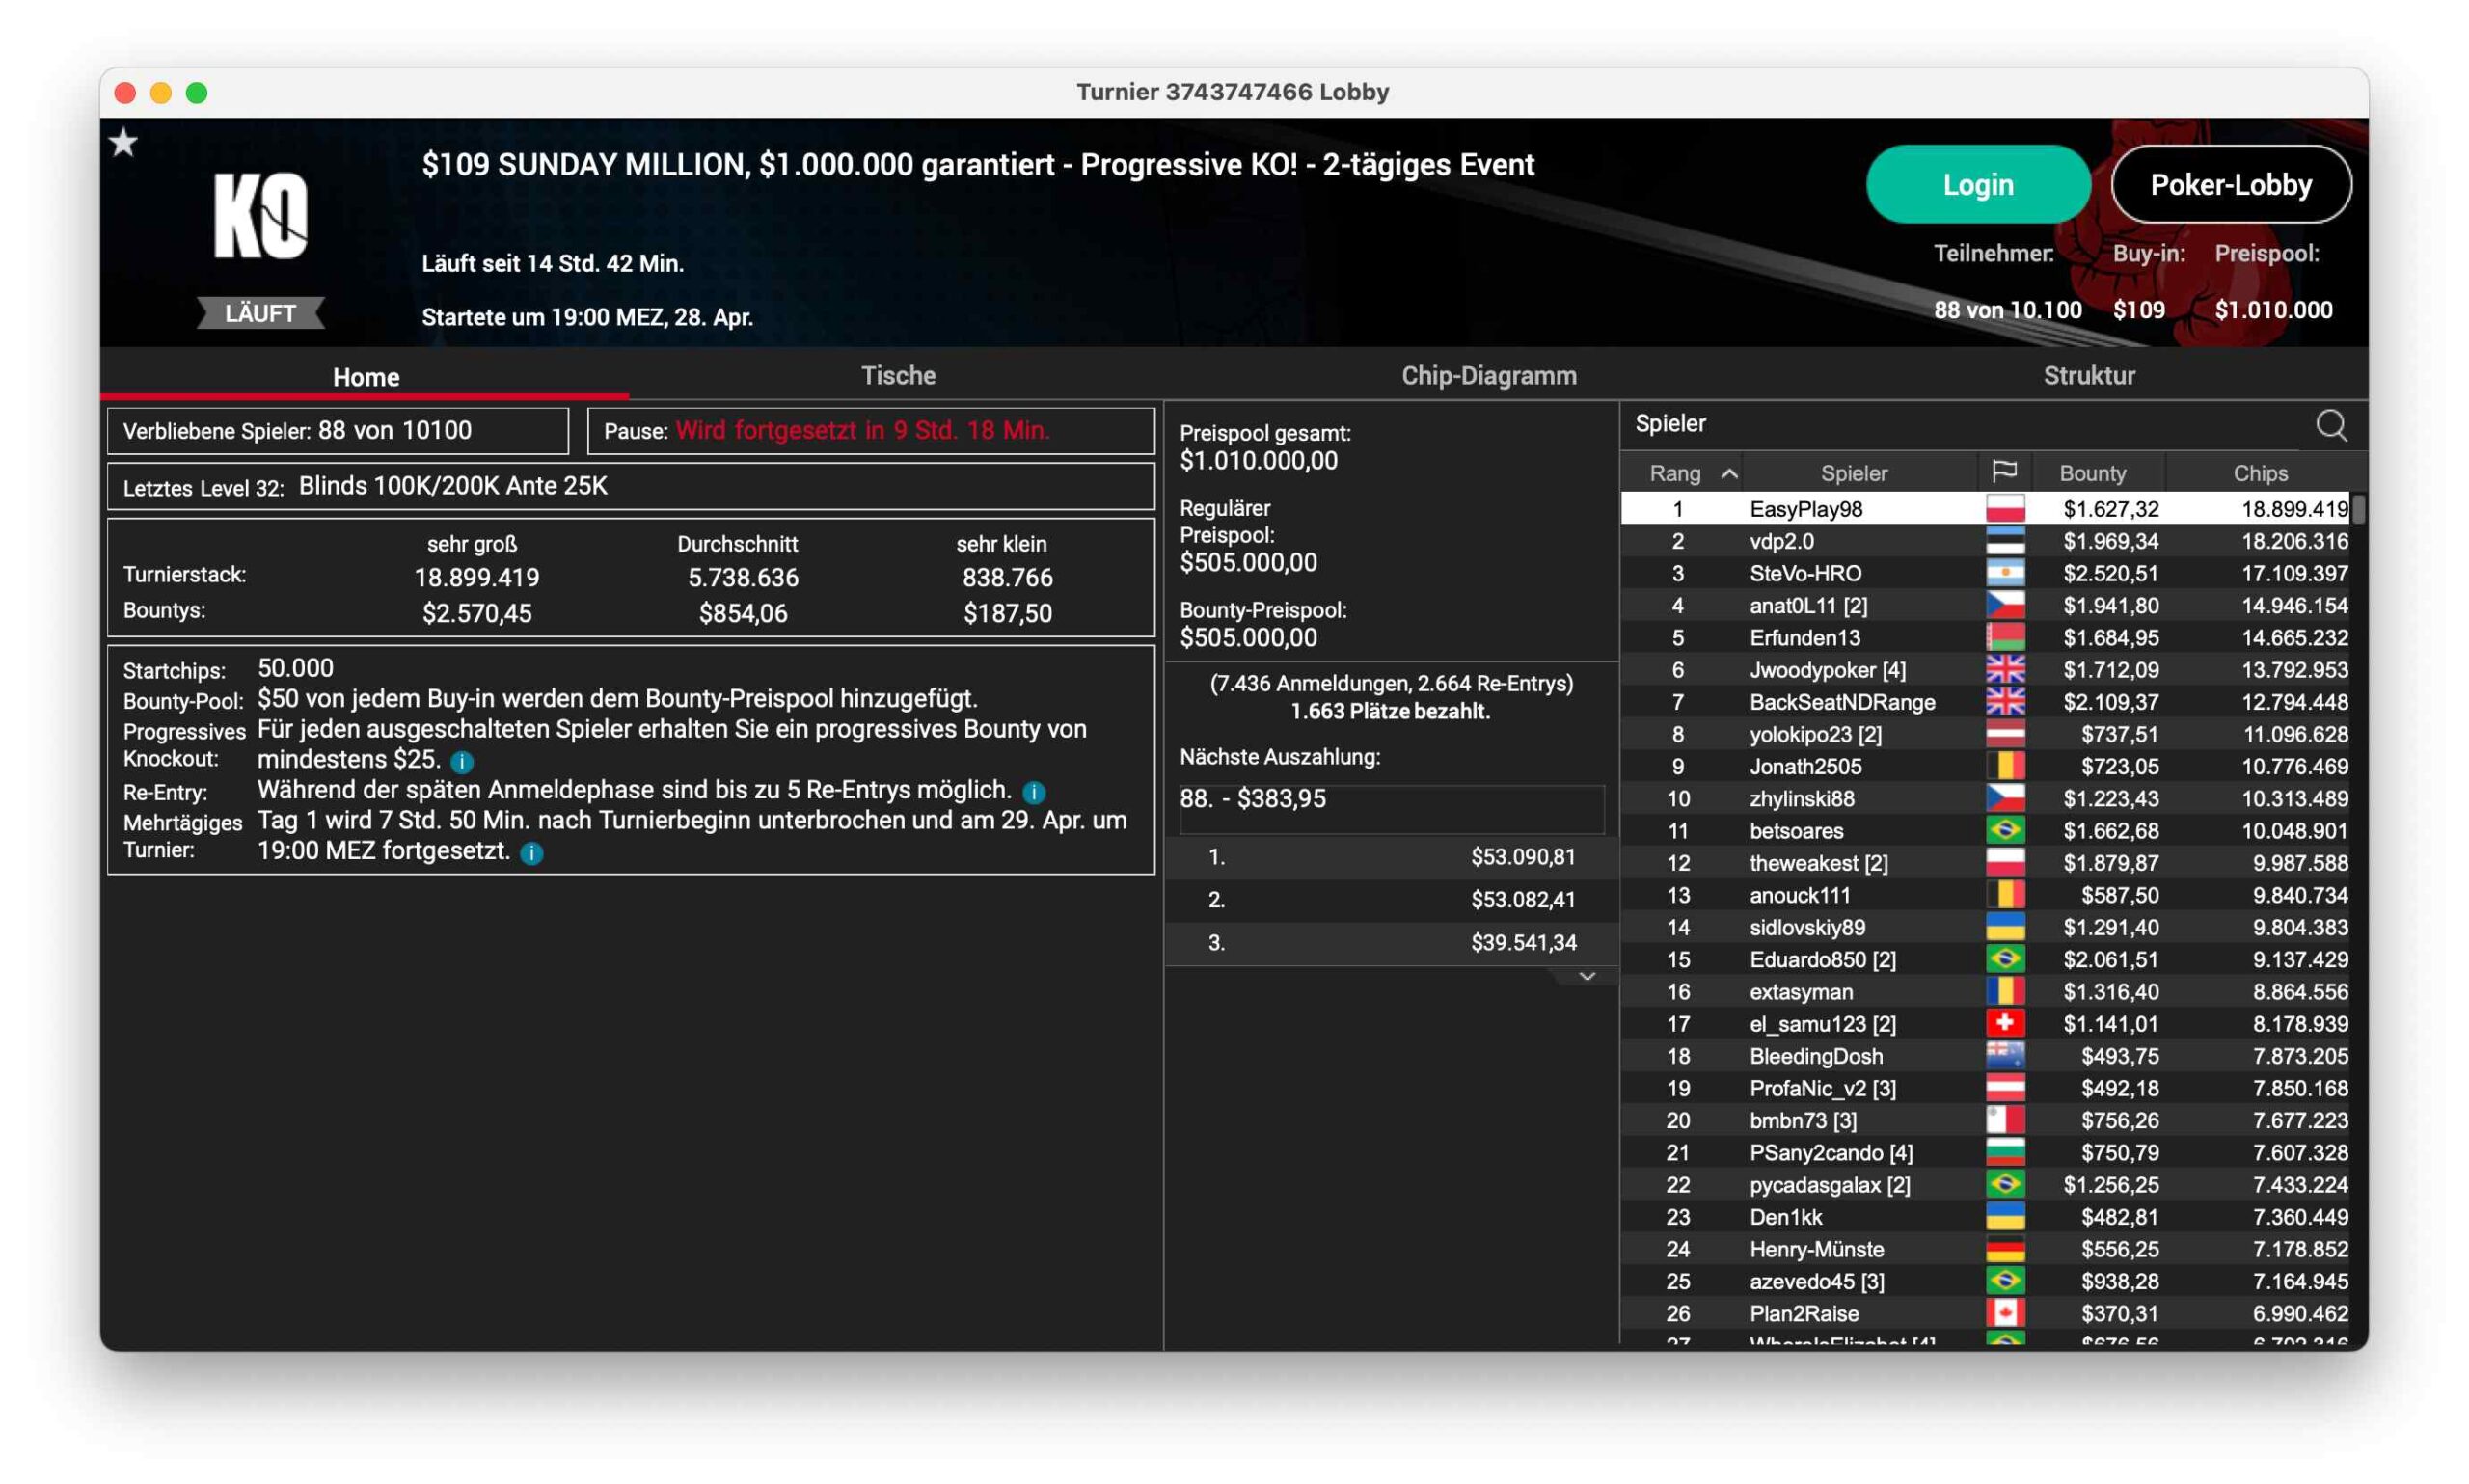Select player vdp2.0 in the list
Image resolution: width=2469 pixels, height=1484 pixels.
pyautogui.click(x=1780, y=541)
